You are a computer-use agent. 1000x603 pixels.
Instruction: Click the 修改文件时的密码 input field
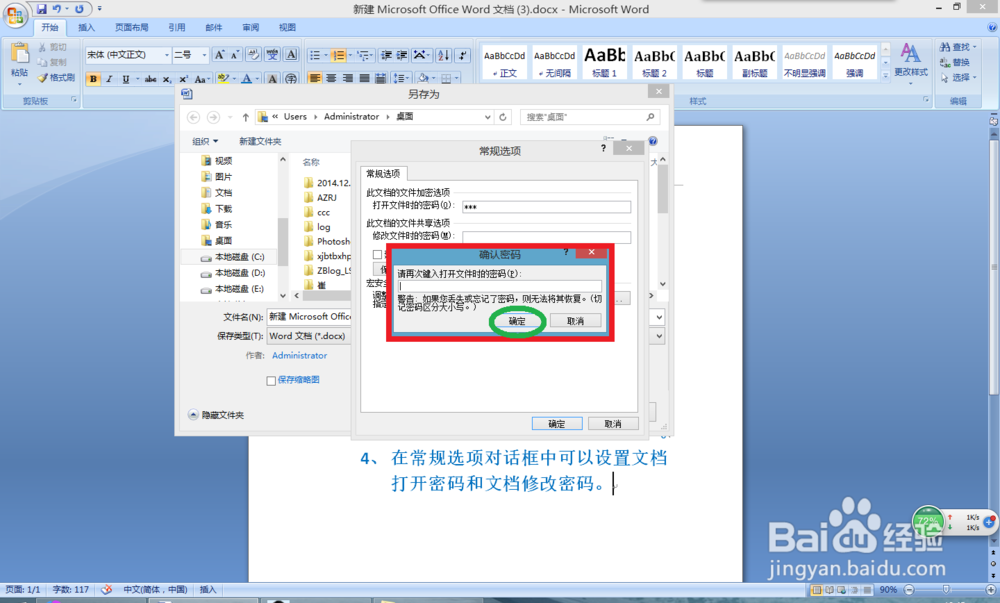coord(547,236)
